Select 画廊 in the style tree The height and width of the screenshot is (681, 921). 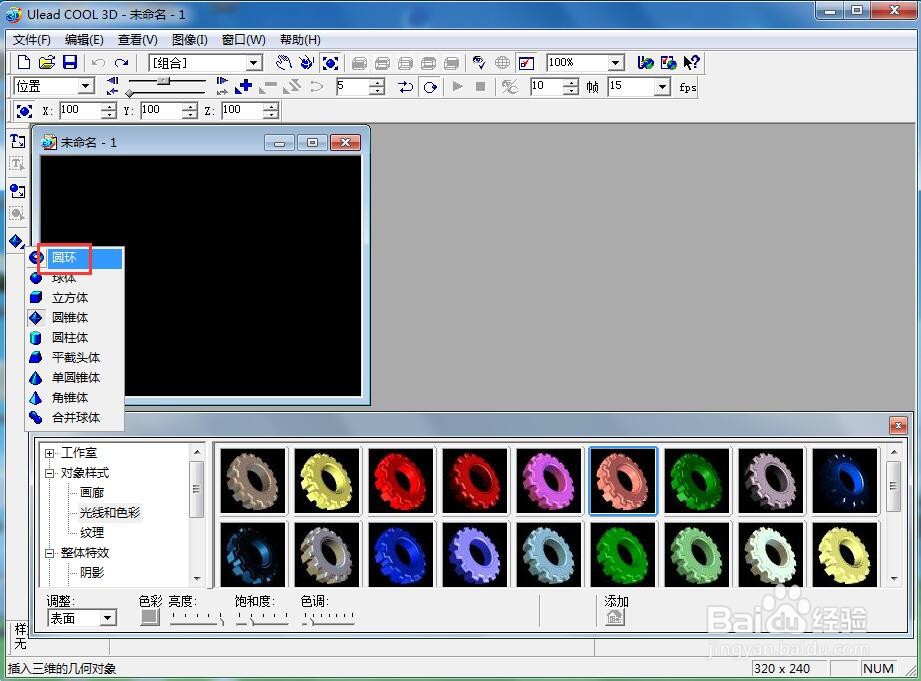coord(92,492)
